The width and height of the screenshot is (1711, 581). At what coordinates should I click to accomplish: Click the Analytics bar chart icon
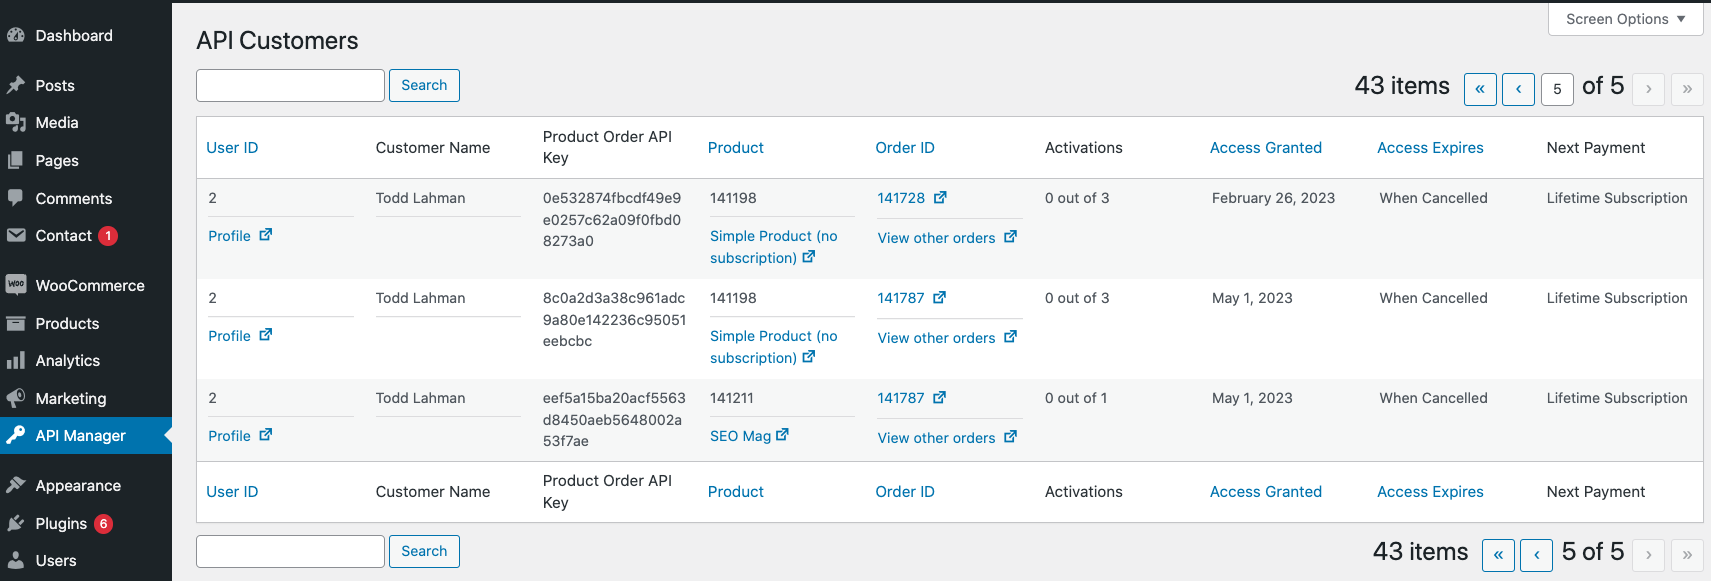tap(16, 360)
